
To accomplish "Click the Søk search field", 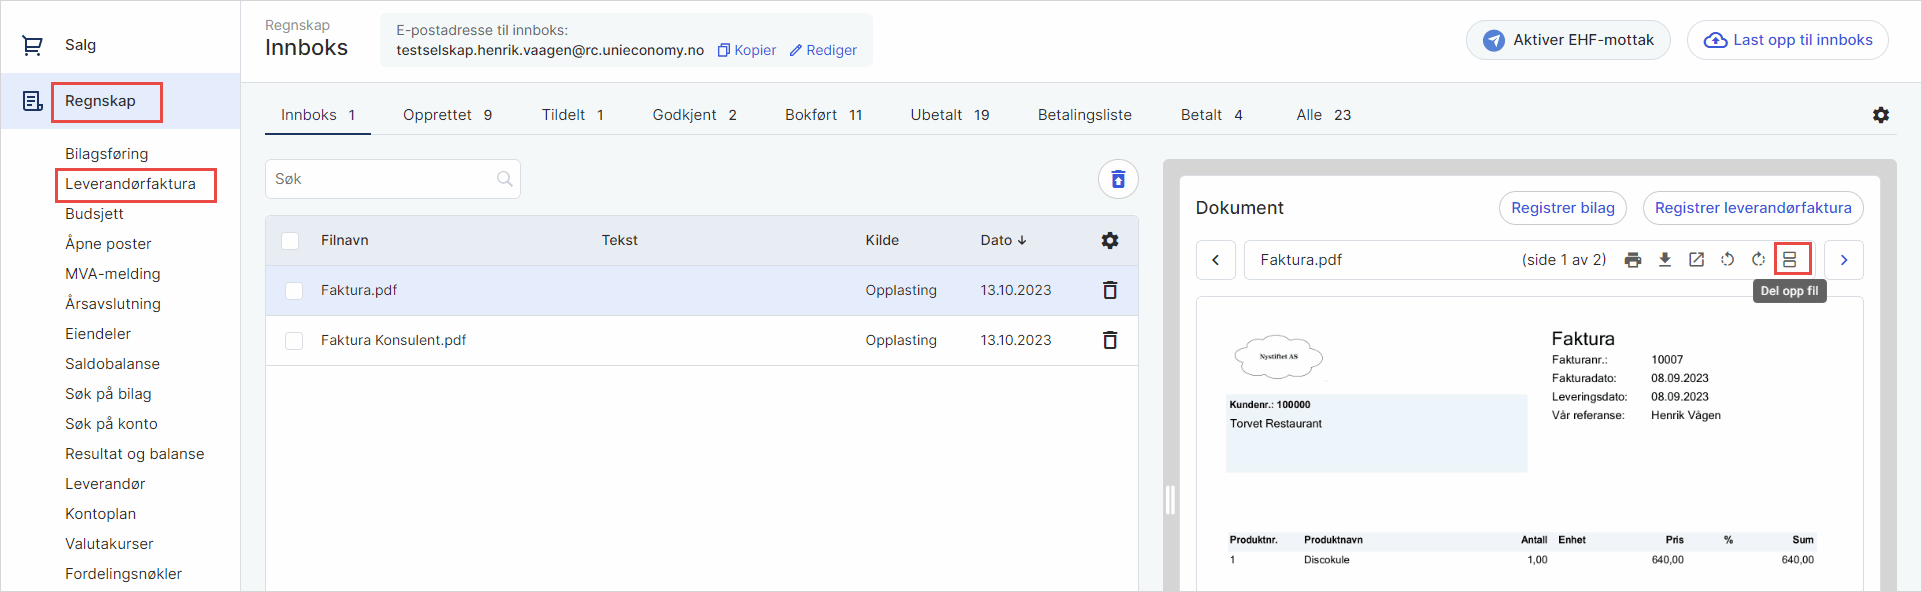I will tap(382, 179).
